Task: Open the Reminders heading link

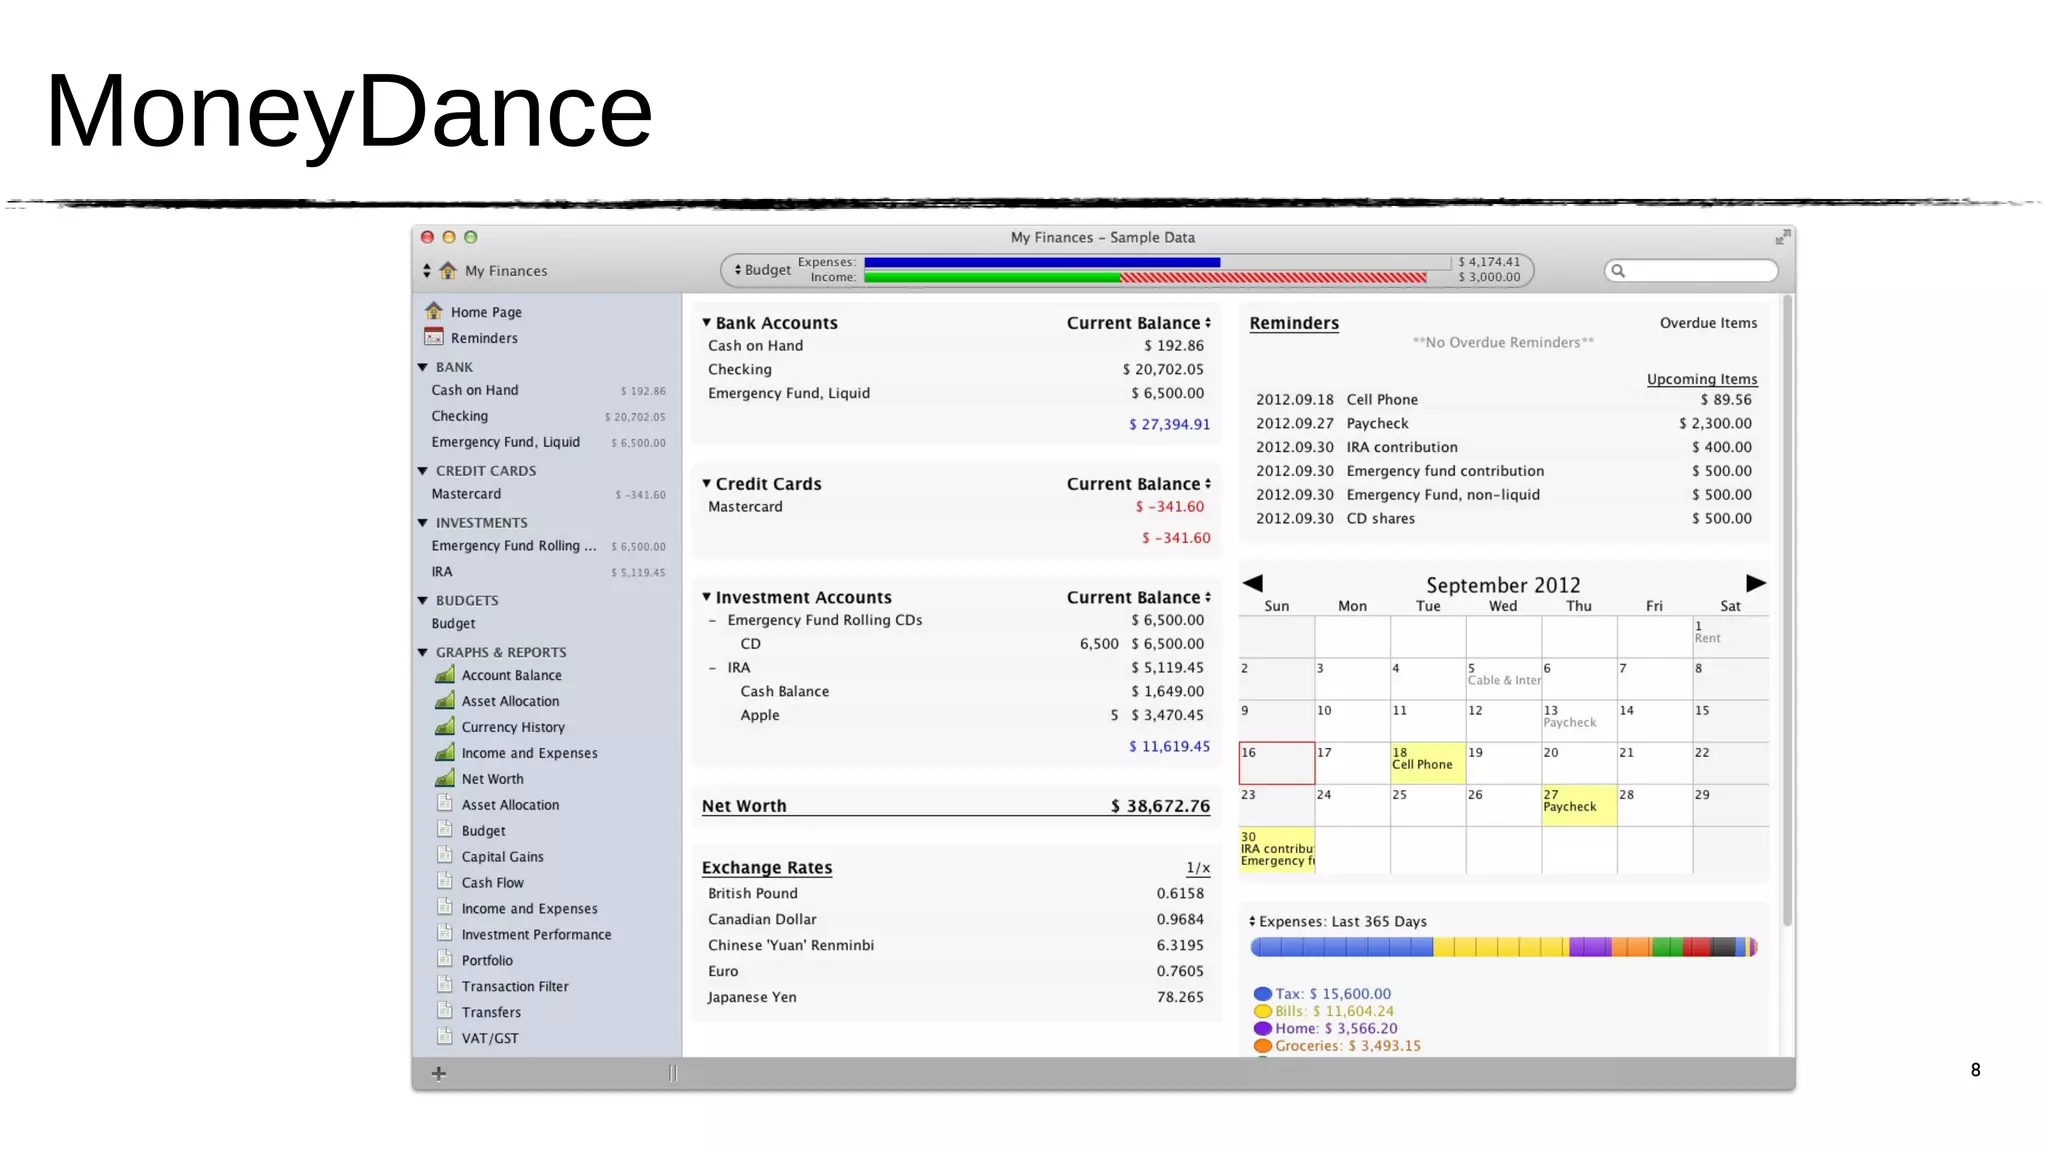Action: (x=1293, y=323)
